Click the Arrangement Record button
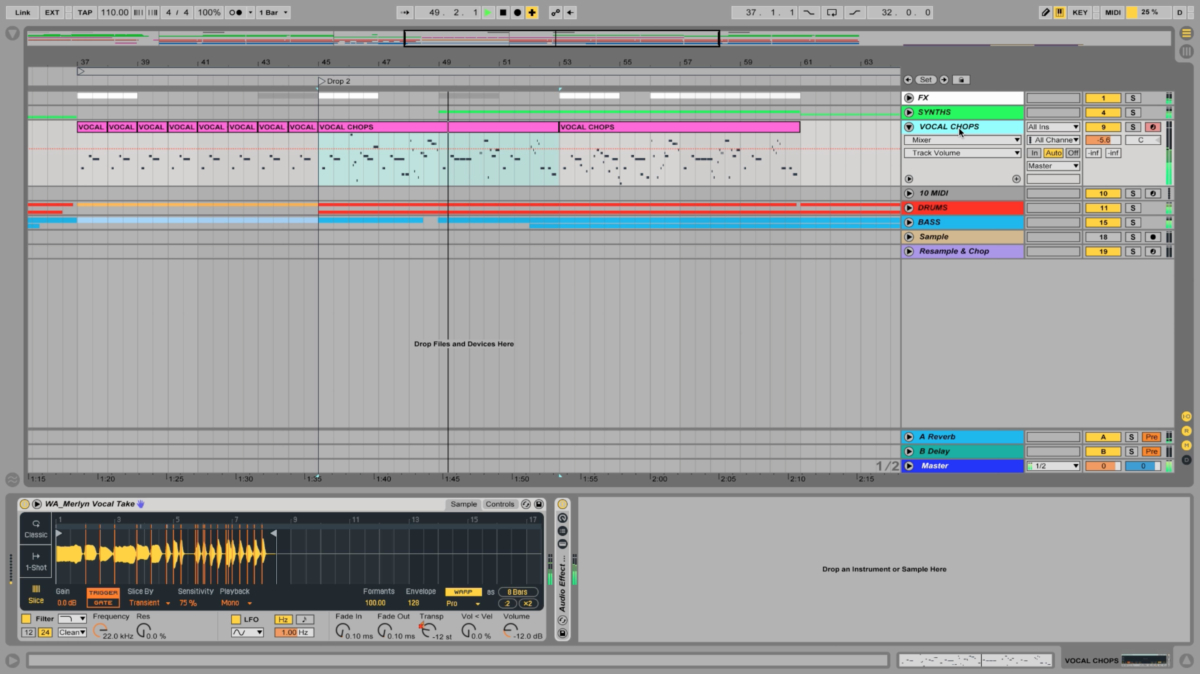The height and width of the screenshot is (674, 1200). click(516, 12)
